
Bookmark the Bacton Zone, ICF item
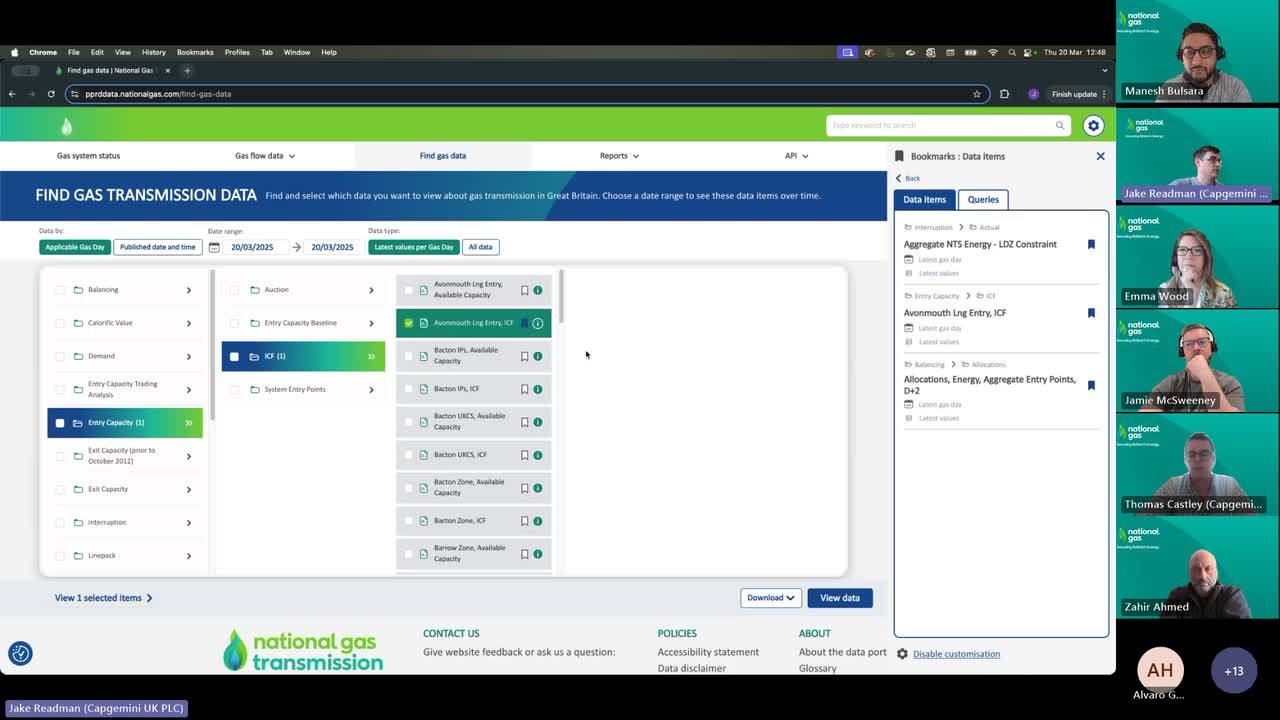(524, 521)
